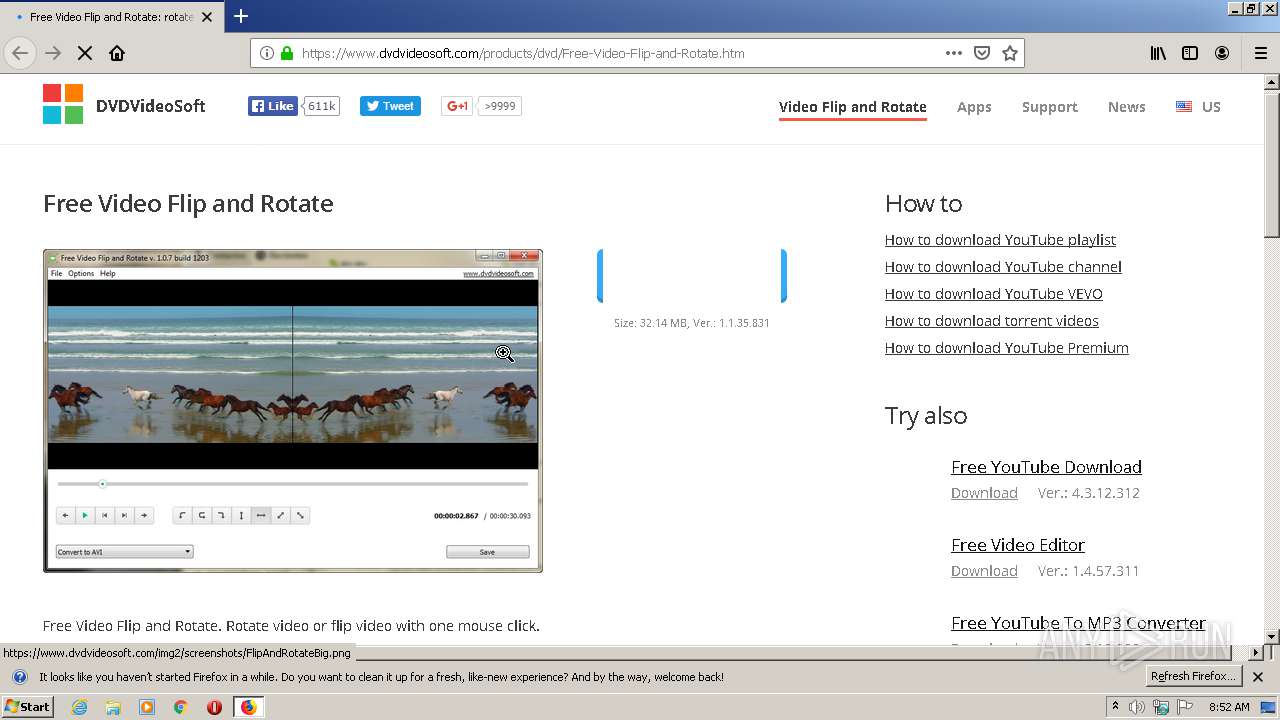
Task: Open Free YouTube To MP3 Converter link
Action: pyautogui.click(x=1078, y=623)
